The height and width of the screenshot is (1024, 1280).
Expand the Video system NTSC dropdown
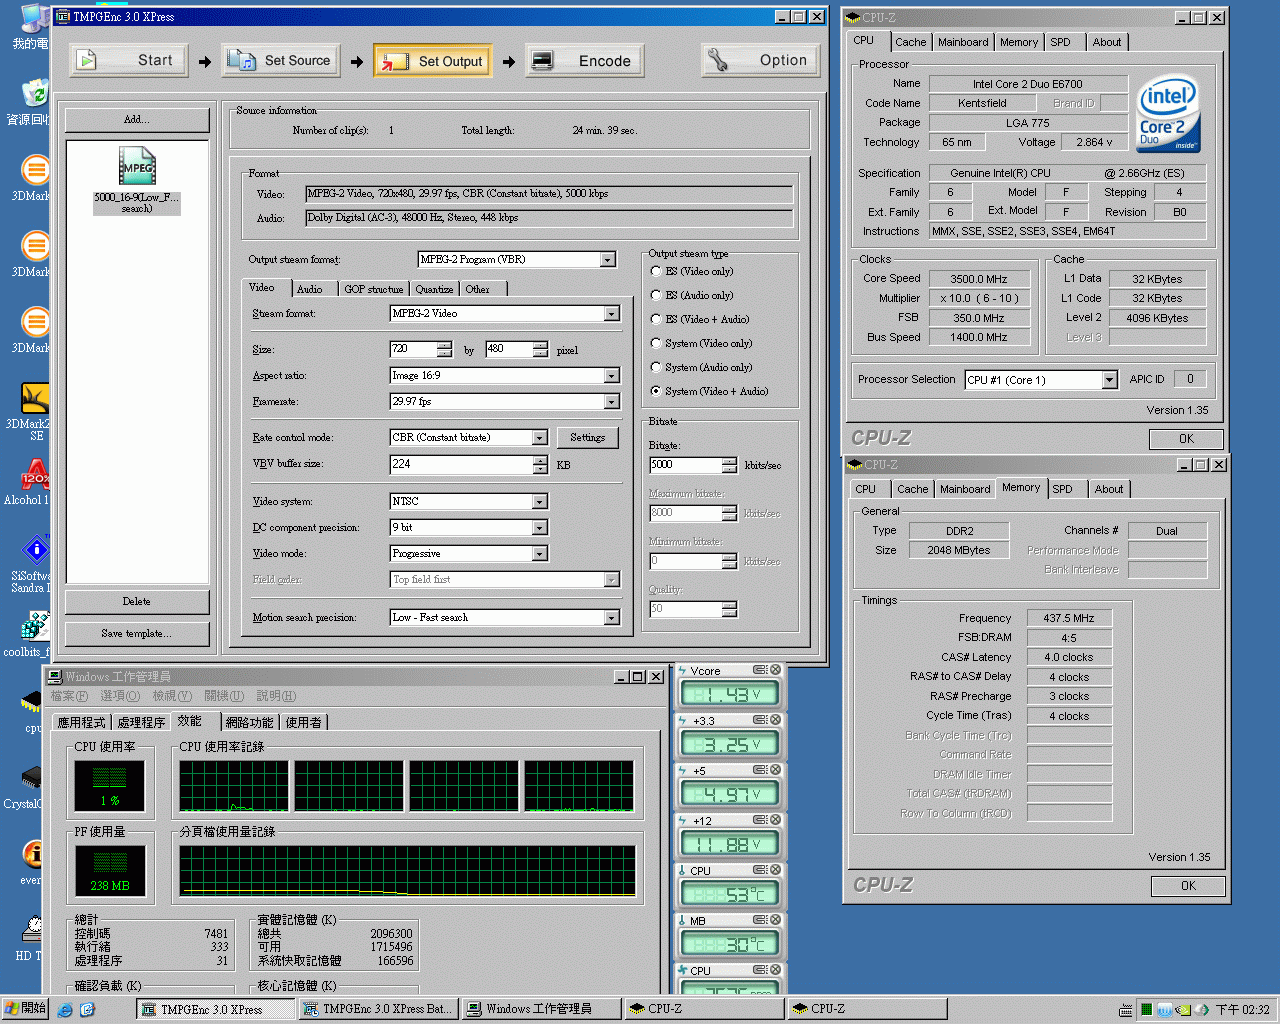pyautogui.click(x=540, y=501)
